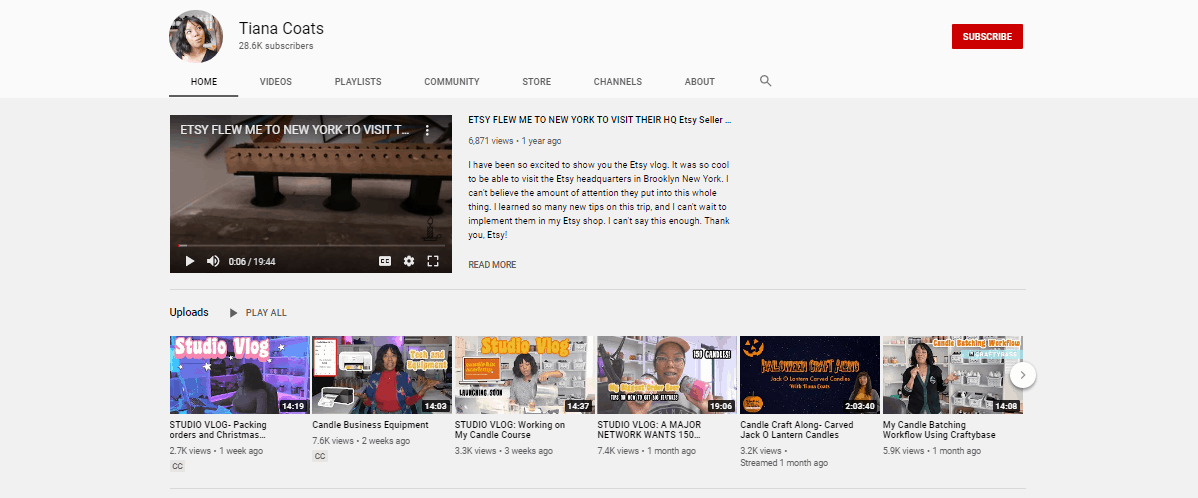Image resolution: width=1198 pixels, height=498 pixels.
Task: Visit the Store tab
Action: point(536,82)
